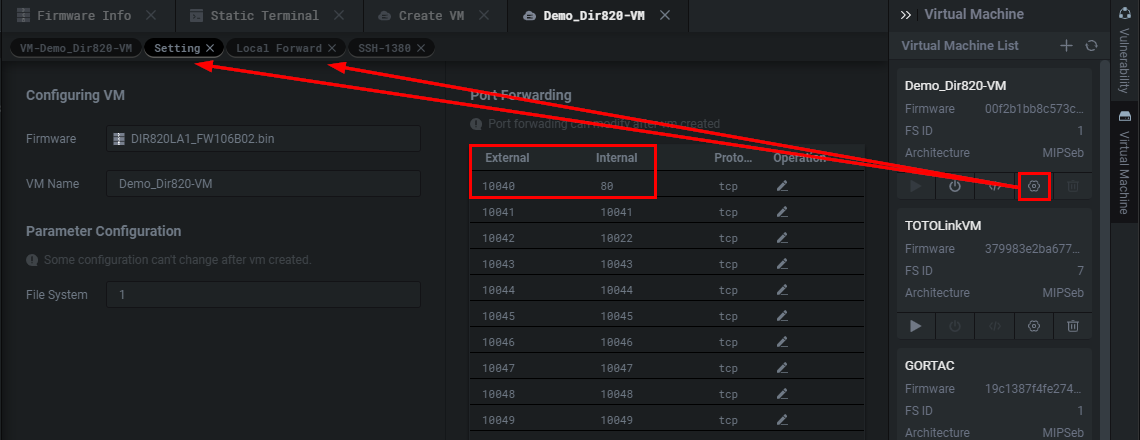Edit port forwarding row 10046
The image size is (1140, 440).
782,342
